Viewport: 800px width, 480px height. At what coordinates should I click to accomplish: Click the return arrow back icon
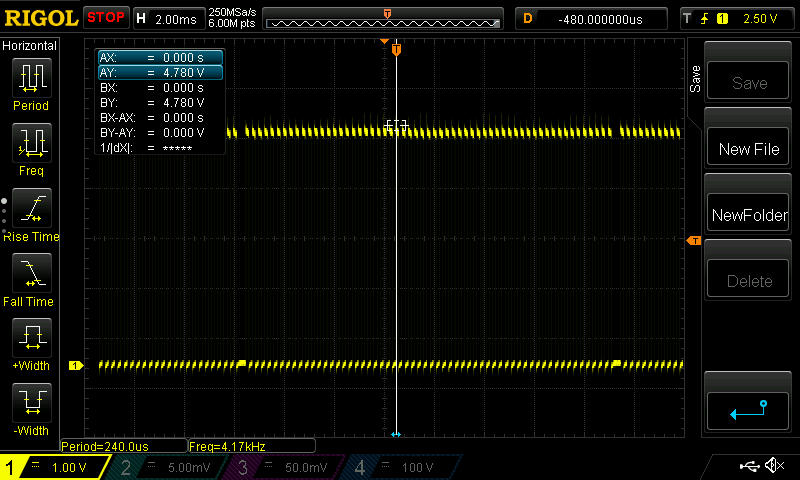[749, 409]
